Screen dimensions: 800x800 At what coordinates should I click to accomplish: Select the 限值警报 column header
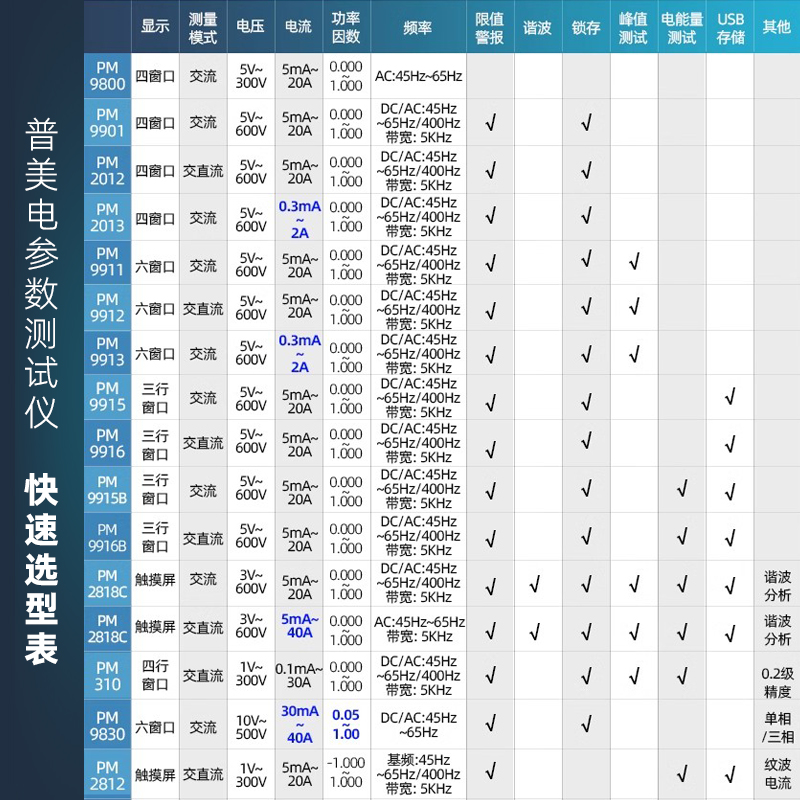[x=490, y=26]
